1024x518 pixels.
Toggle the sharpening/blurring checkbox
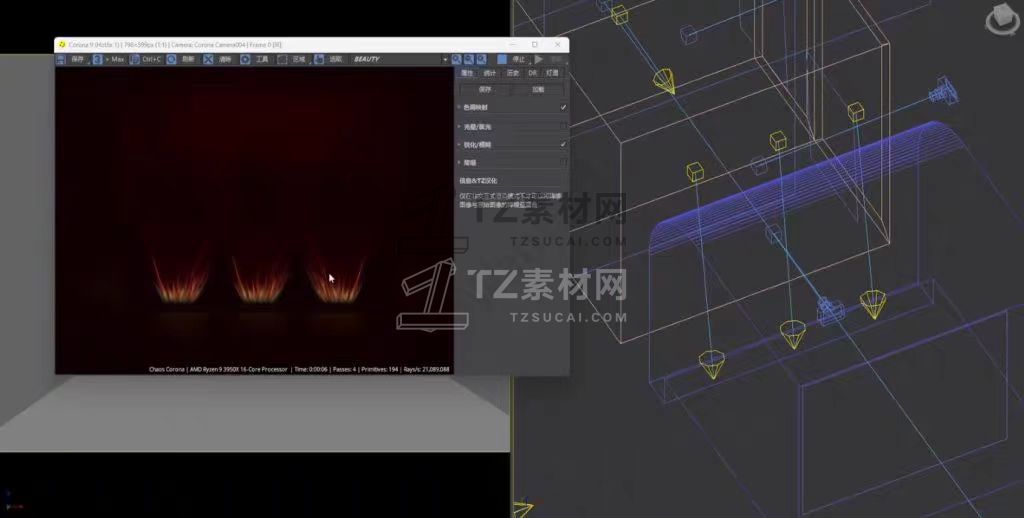(563, 144)
